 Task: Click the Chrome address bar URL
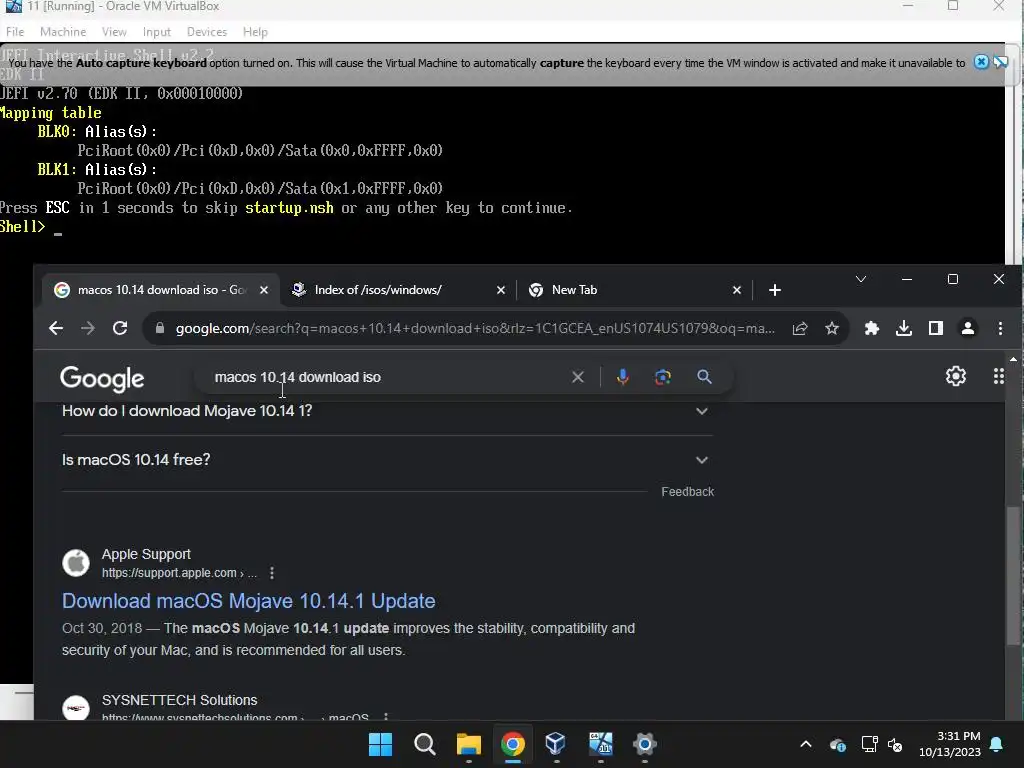[475, 328]
